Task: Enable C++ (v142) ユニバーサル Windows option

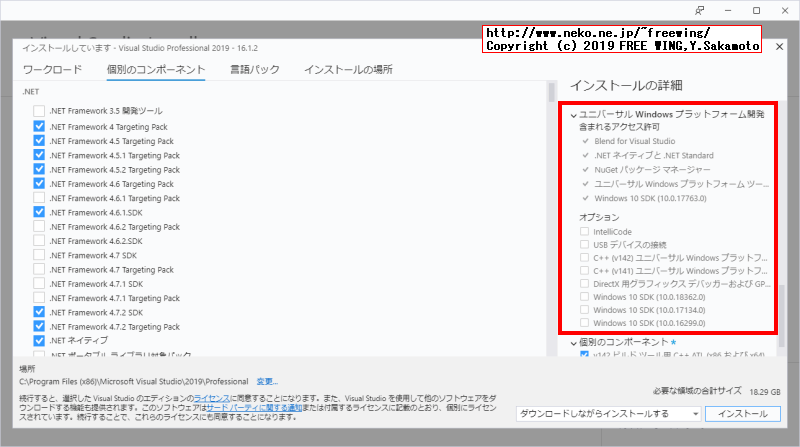Action: [584, 258]
